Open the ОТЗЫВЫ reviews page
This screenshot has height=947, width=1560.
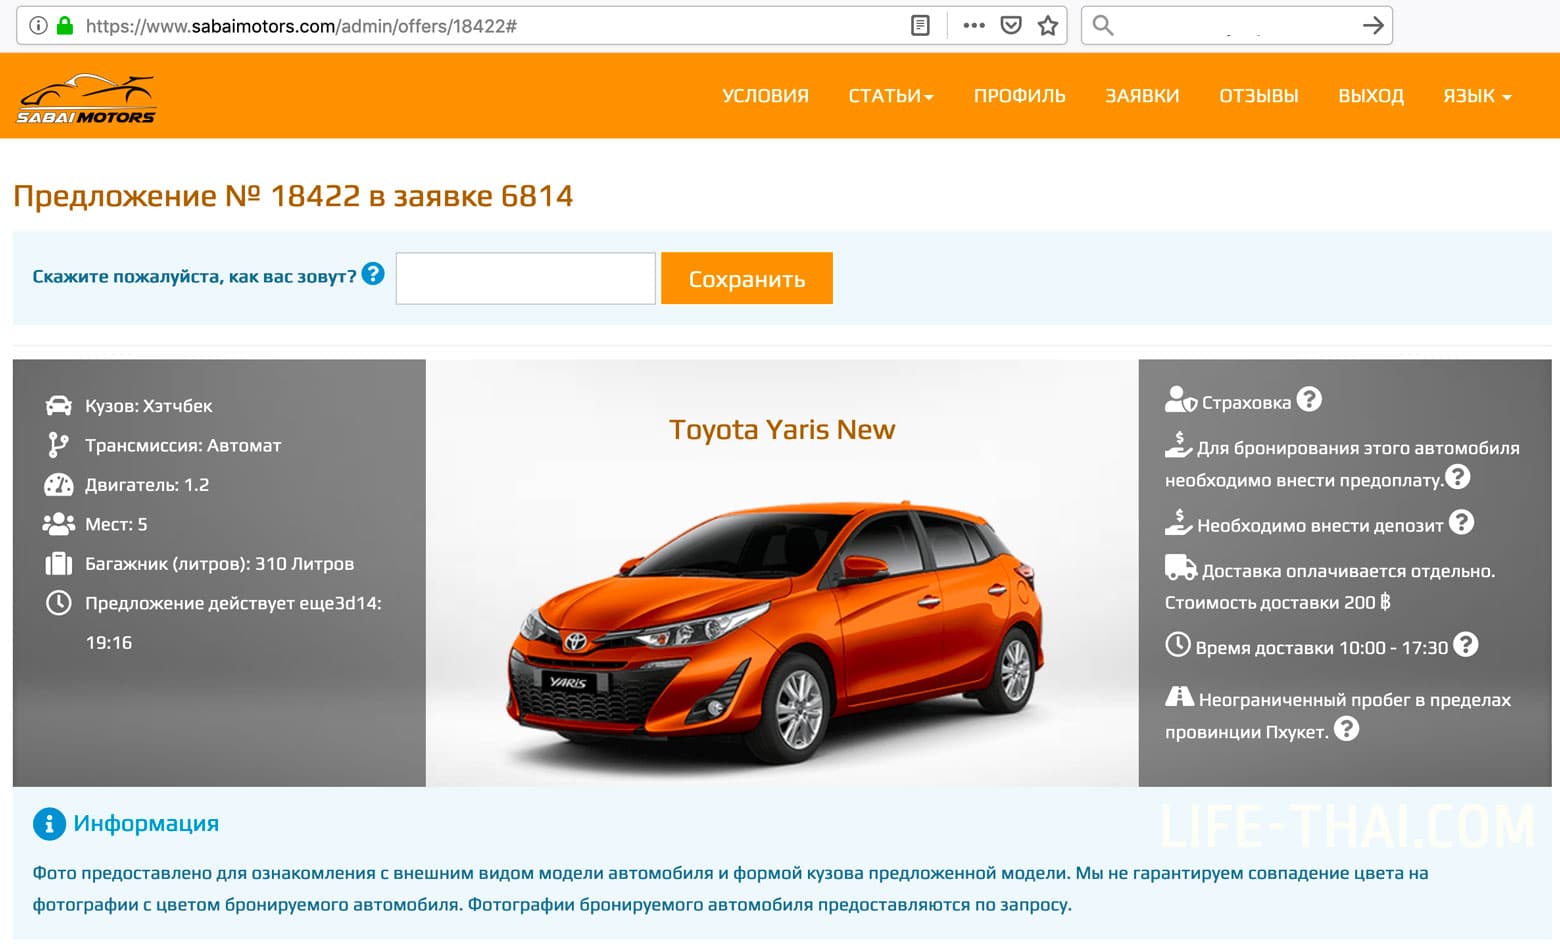(x=1258, y=96)
